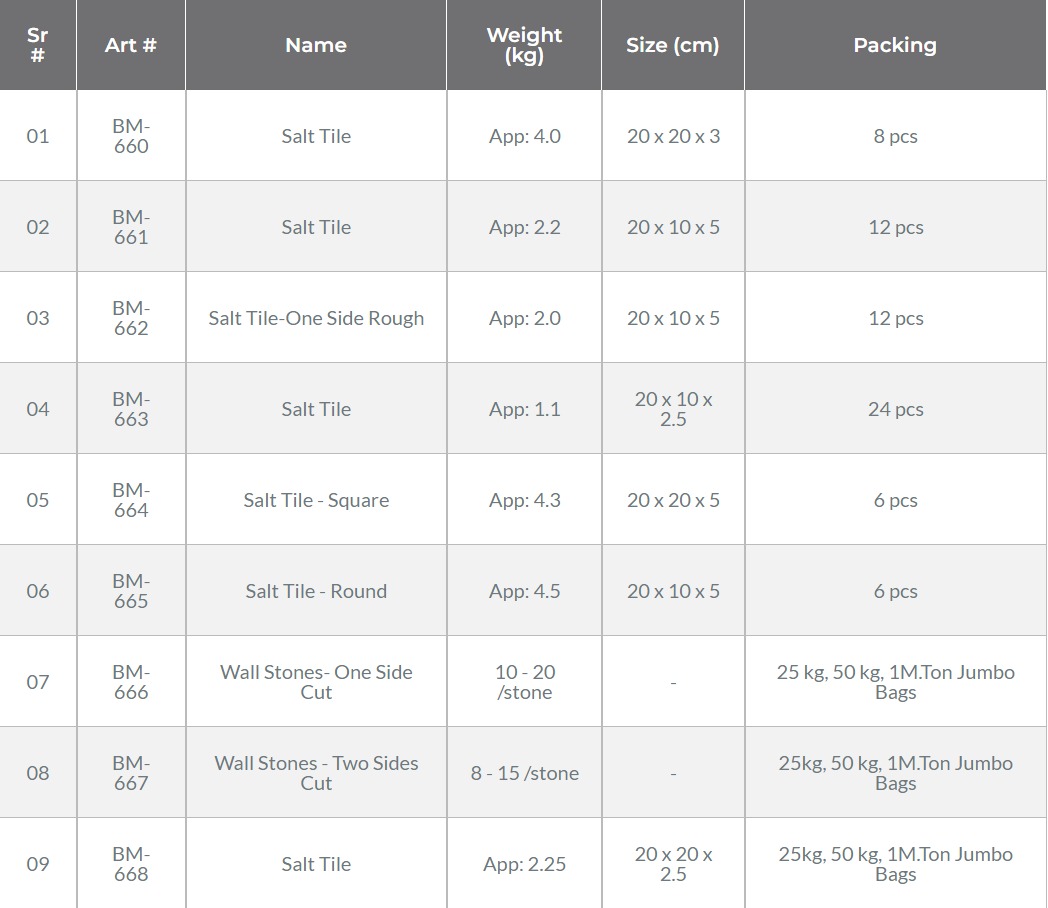Select Wall Stones- One Side Cut cell

(316, 682)
